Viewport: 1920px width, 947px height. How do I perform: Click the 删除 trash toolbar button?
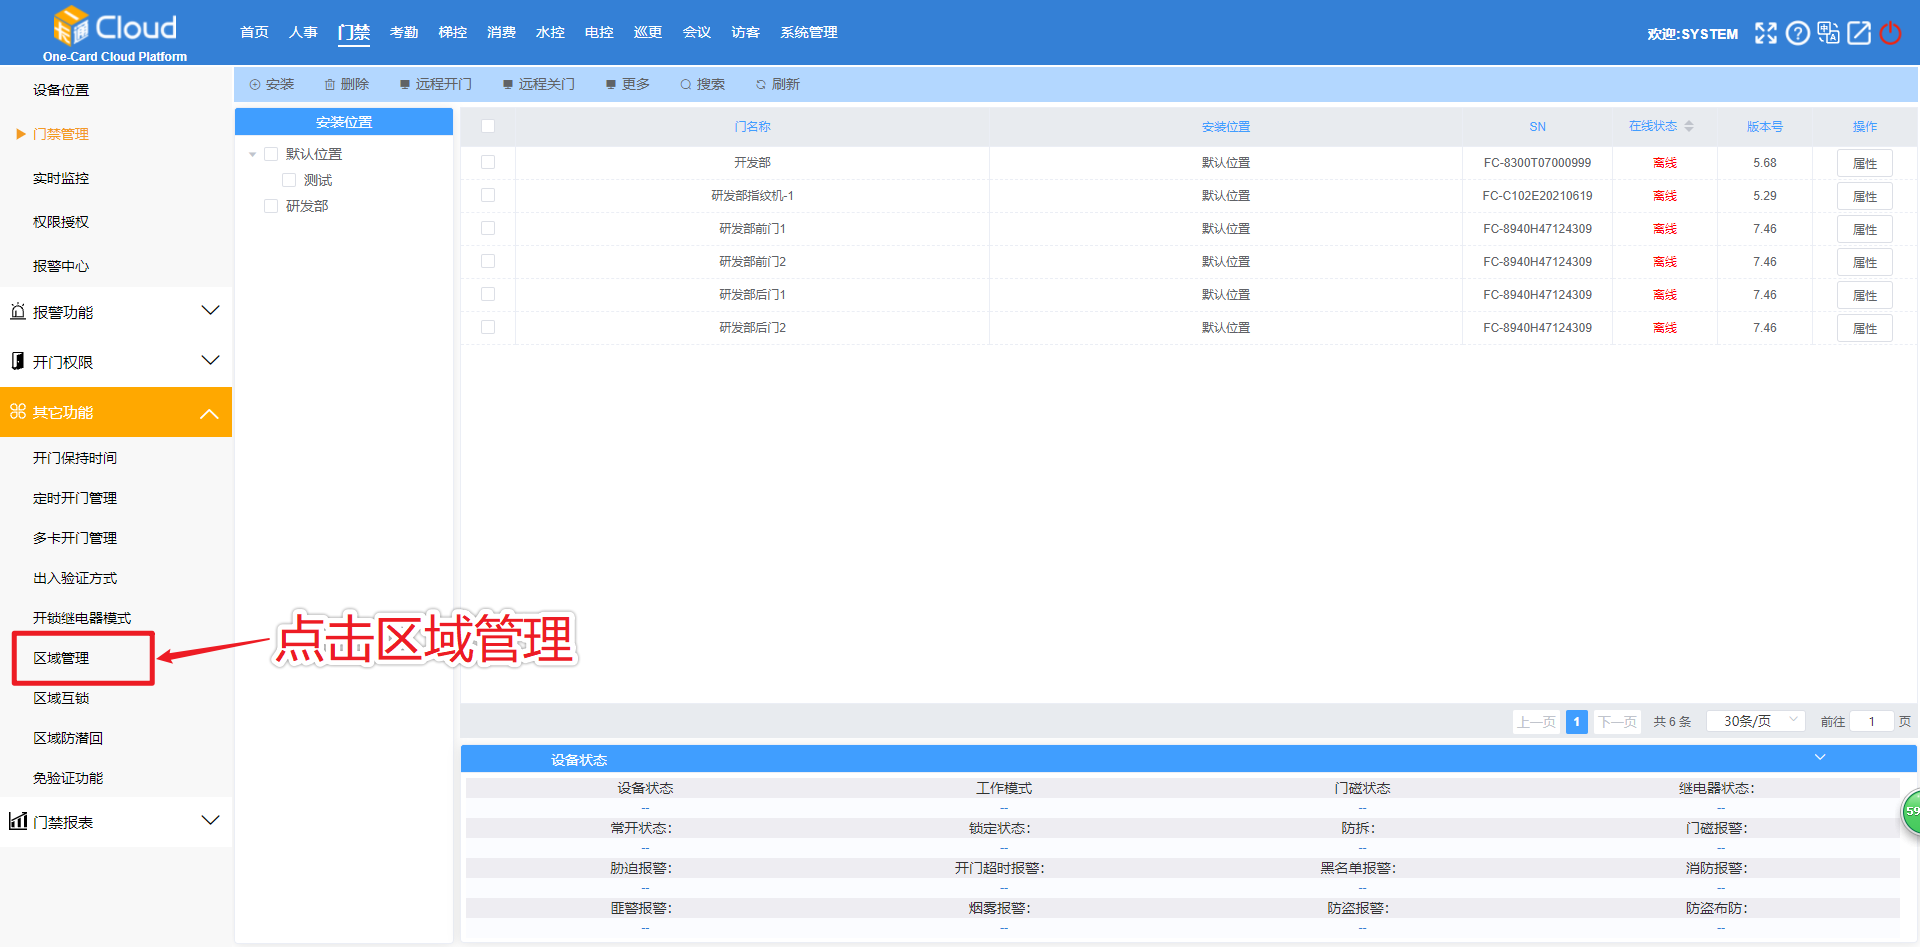click(347, 84)
